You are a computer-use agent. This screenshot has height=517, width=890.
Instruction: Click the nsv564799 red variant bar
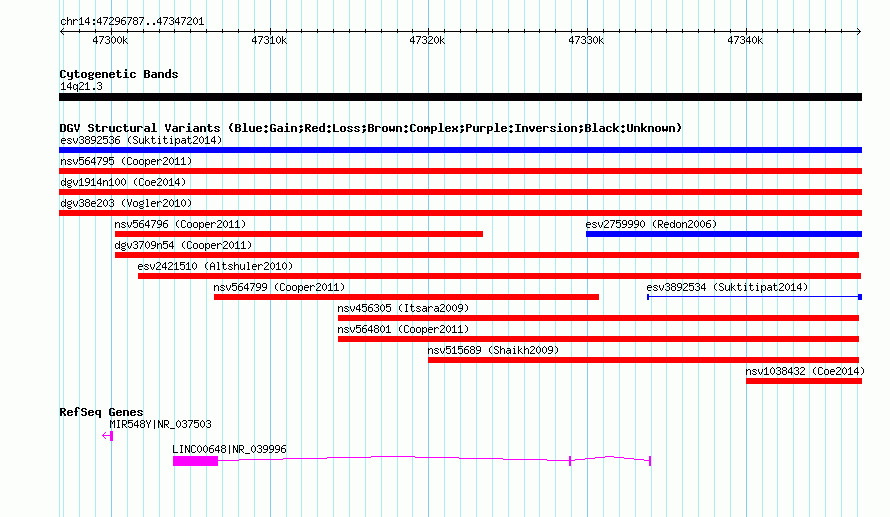coord(406,297)
